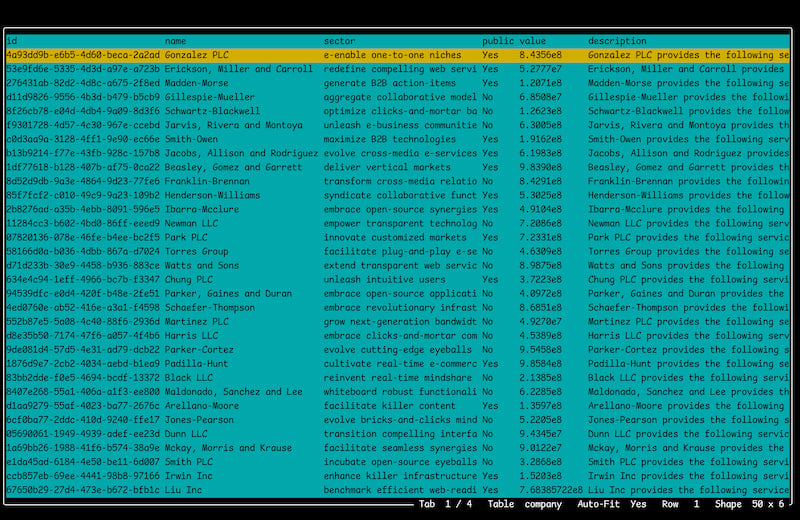Click the Gonzalez PLC name cell
This screenshot has height=520, width=800.
click(196, 55)
